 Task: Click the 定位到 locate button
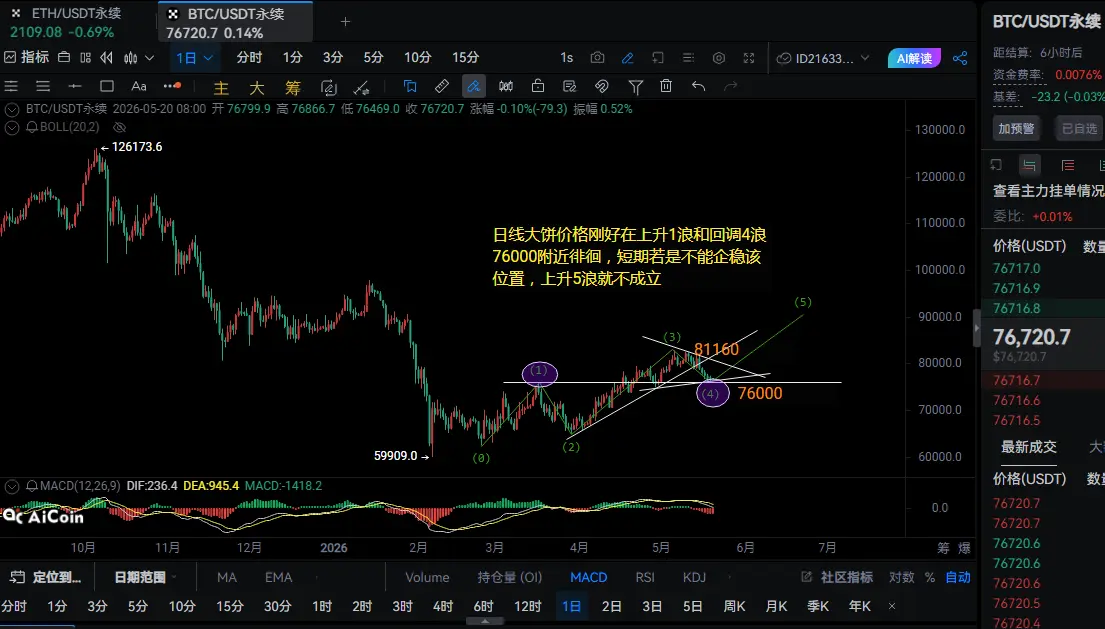coord(48,578)
